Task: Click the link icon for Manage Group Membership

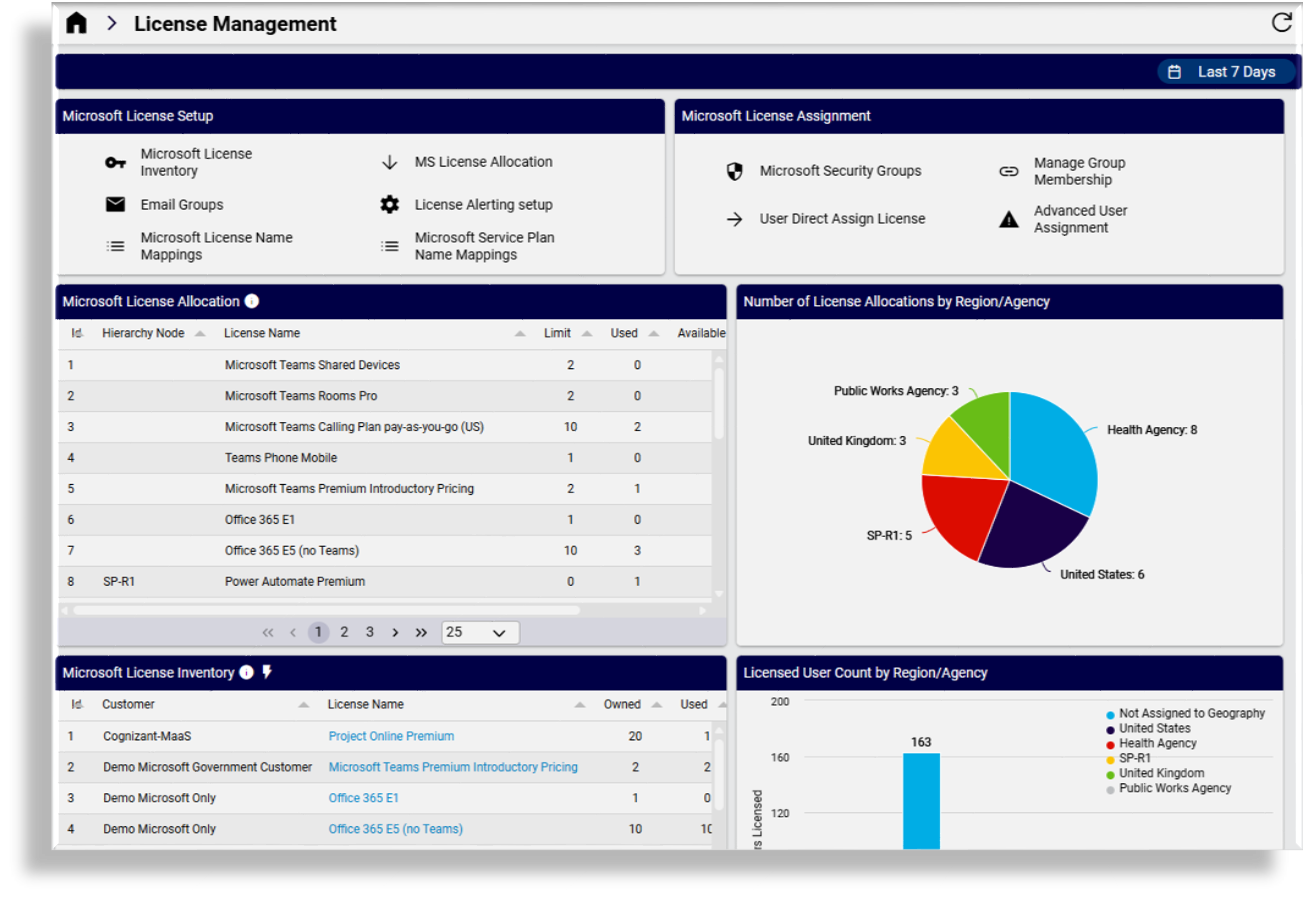Action: point(1009,171)
